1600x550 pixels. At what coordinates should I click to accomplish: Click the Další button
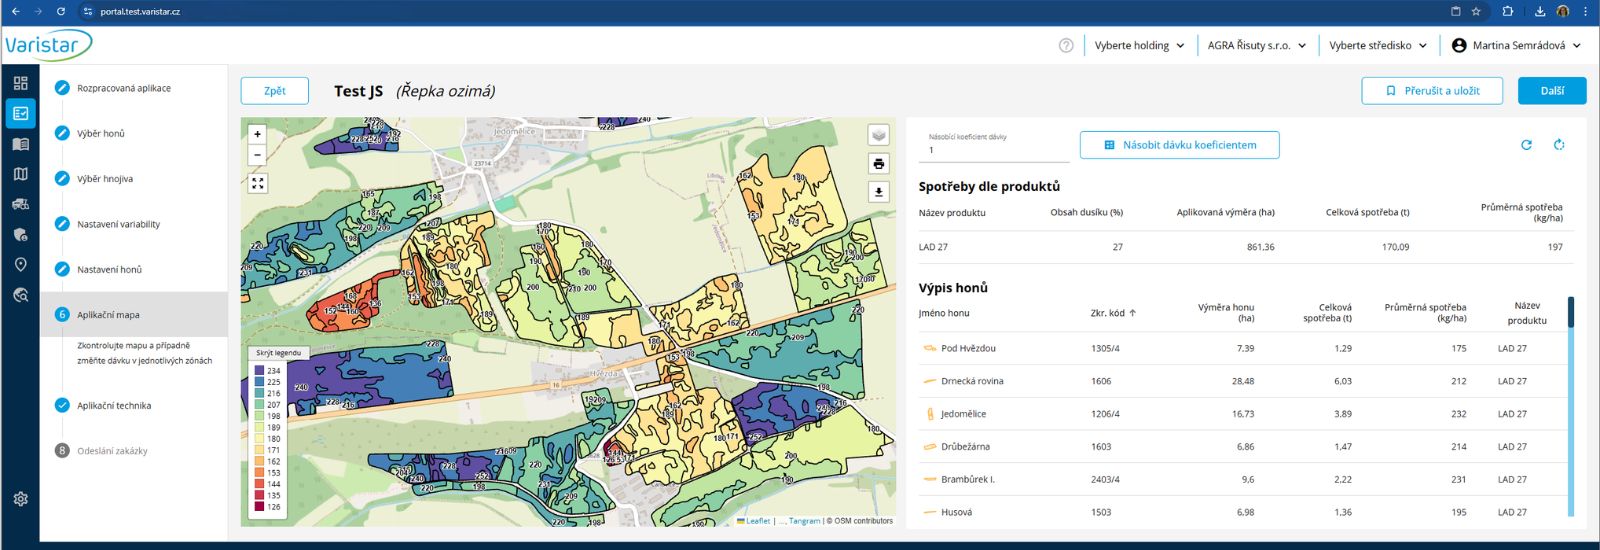coord(1551,91)
